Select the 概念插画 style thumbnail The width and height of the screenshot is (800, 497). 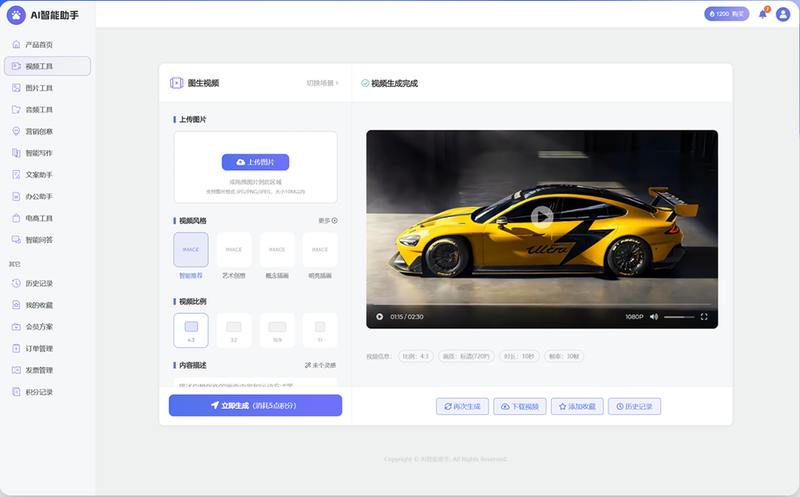point(277,250)
